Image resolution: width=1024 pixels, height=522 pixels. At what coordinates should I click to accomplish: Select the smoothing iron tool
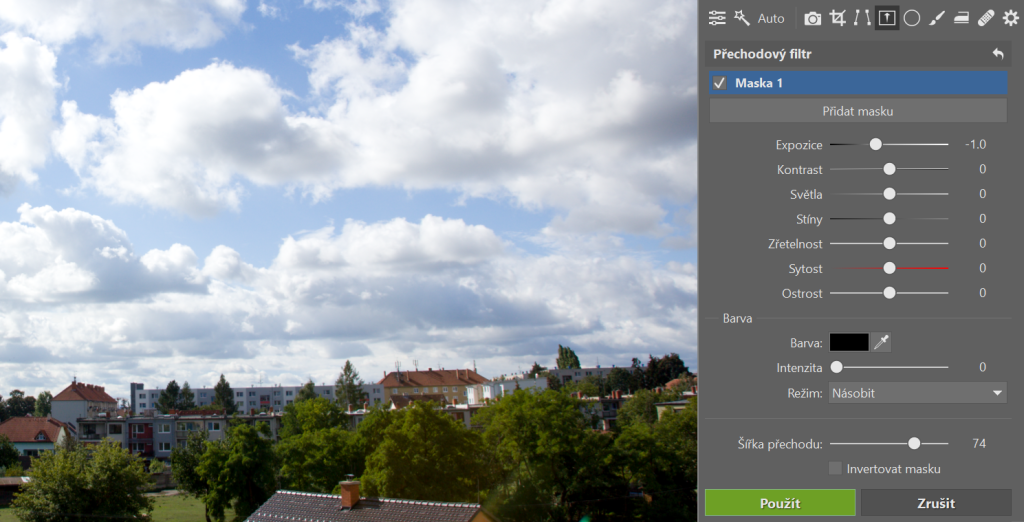click(x=961, y=18)
